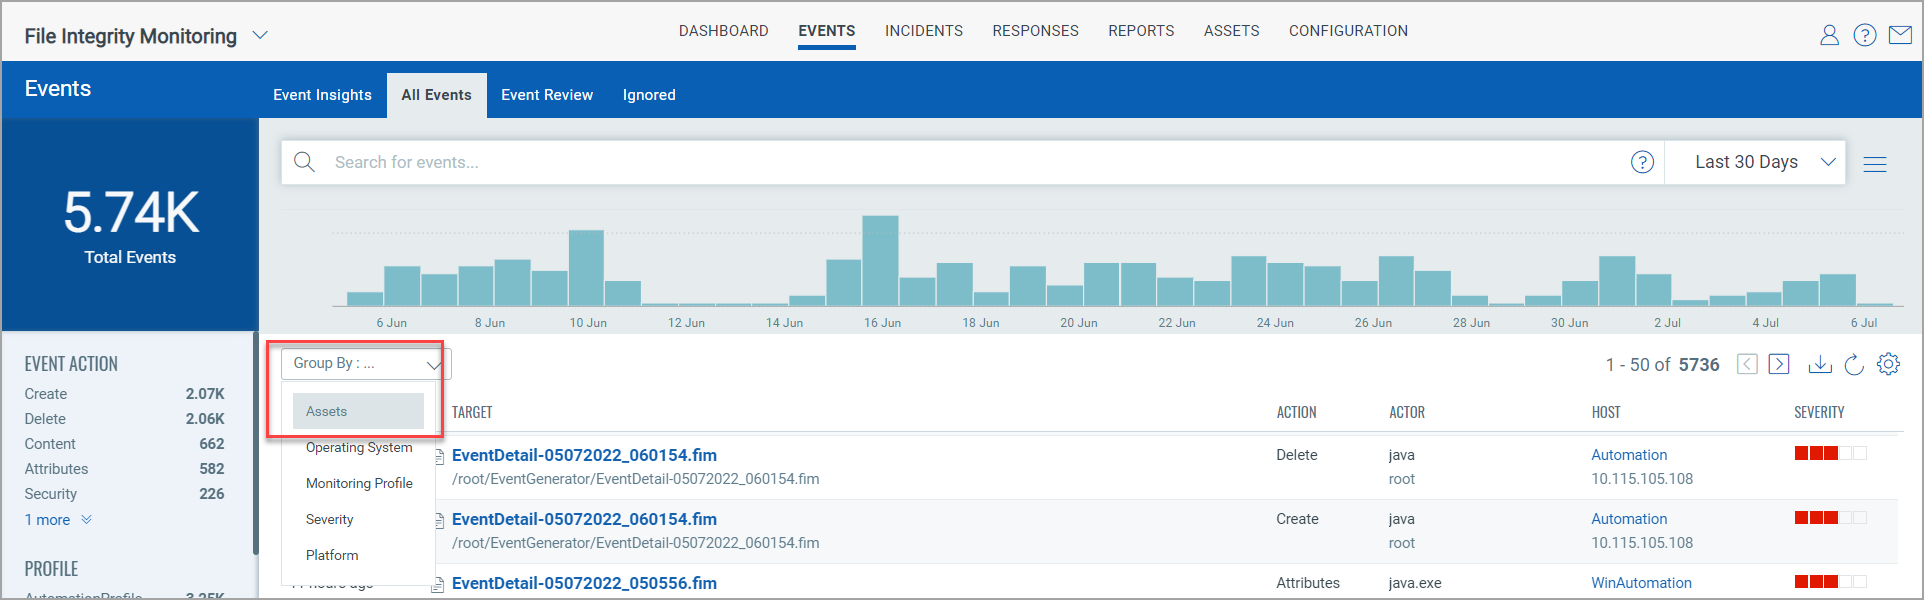
Task: Click the histogram bar at 10 Jun
Action: [x=586, y=268]
